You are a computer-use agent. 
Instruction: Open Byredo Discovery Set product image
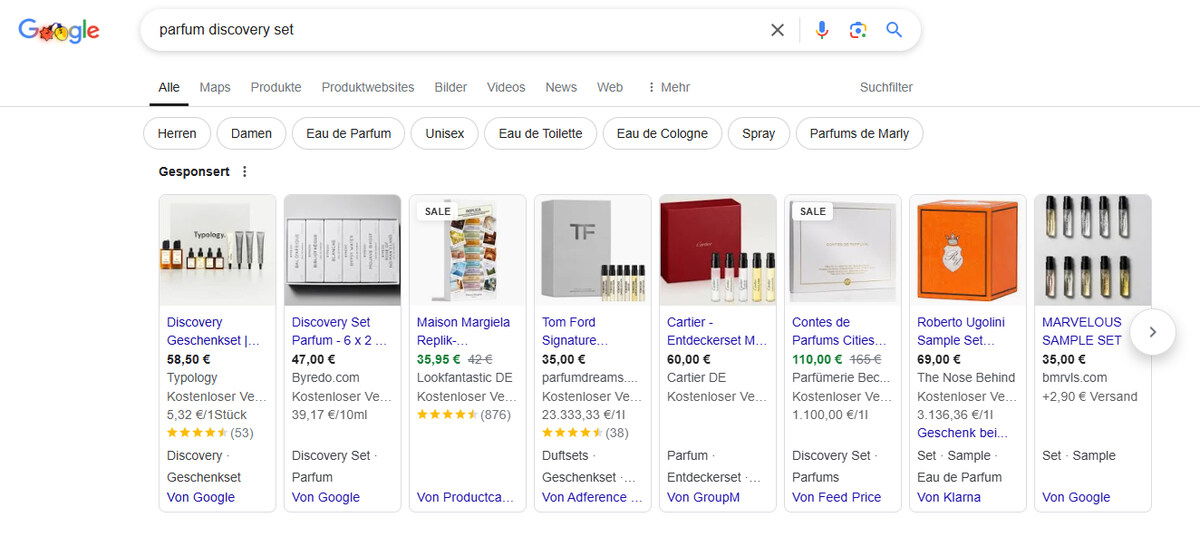tap(342, 250)
